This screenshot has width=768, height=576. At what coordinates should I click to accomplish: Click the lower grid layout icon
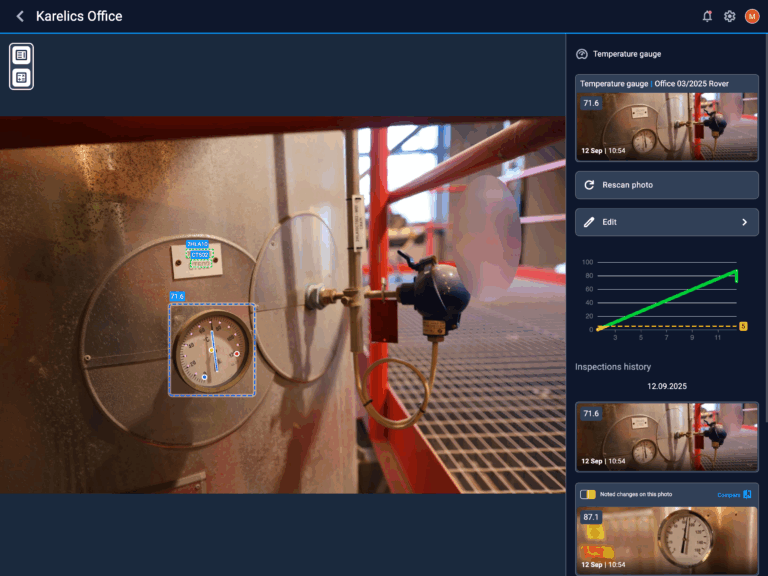(x=21, y=77)
